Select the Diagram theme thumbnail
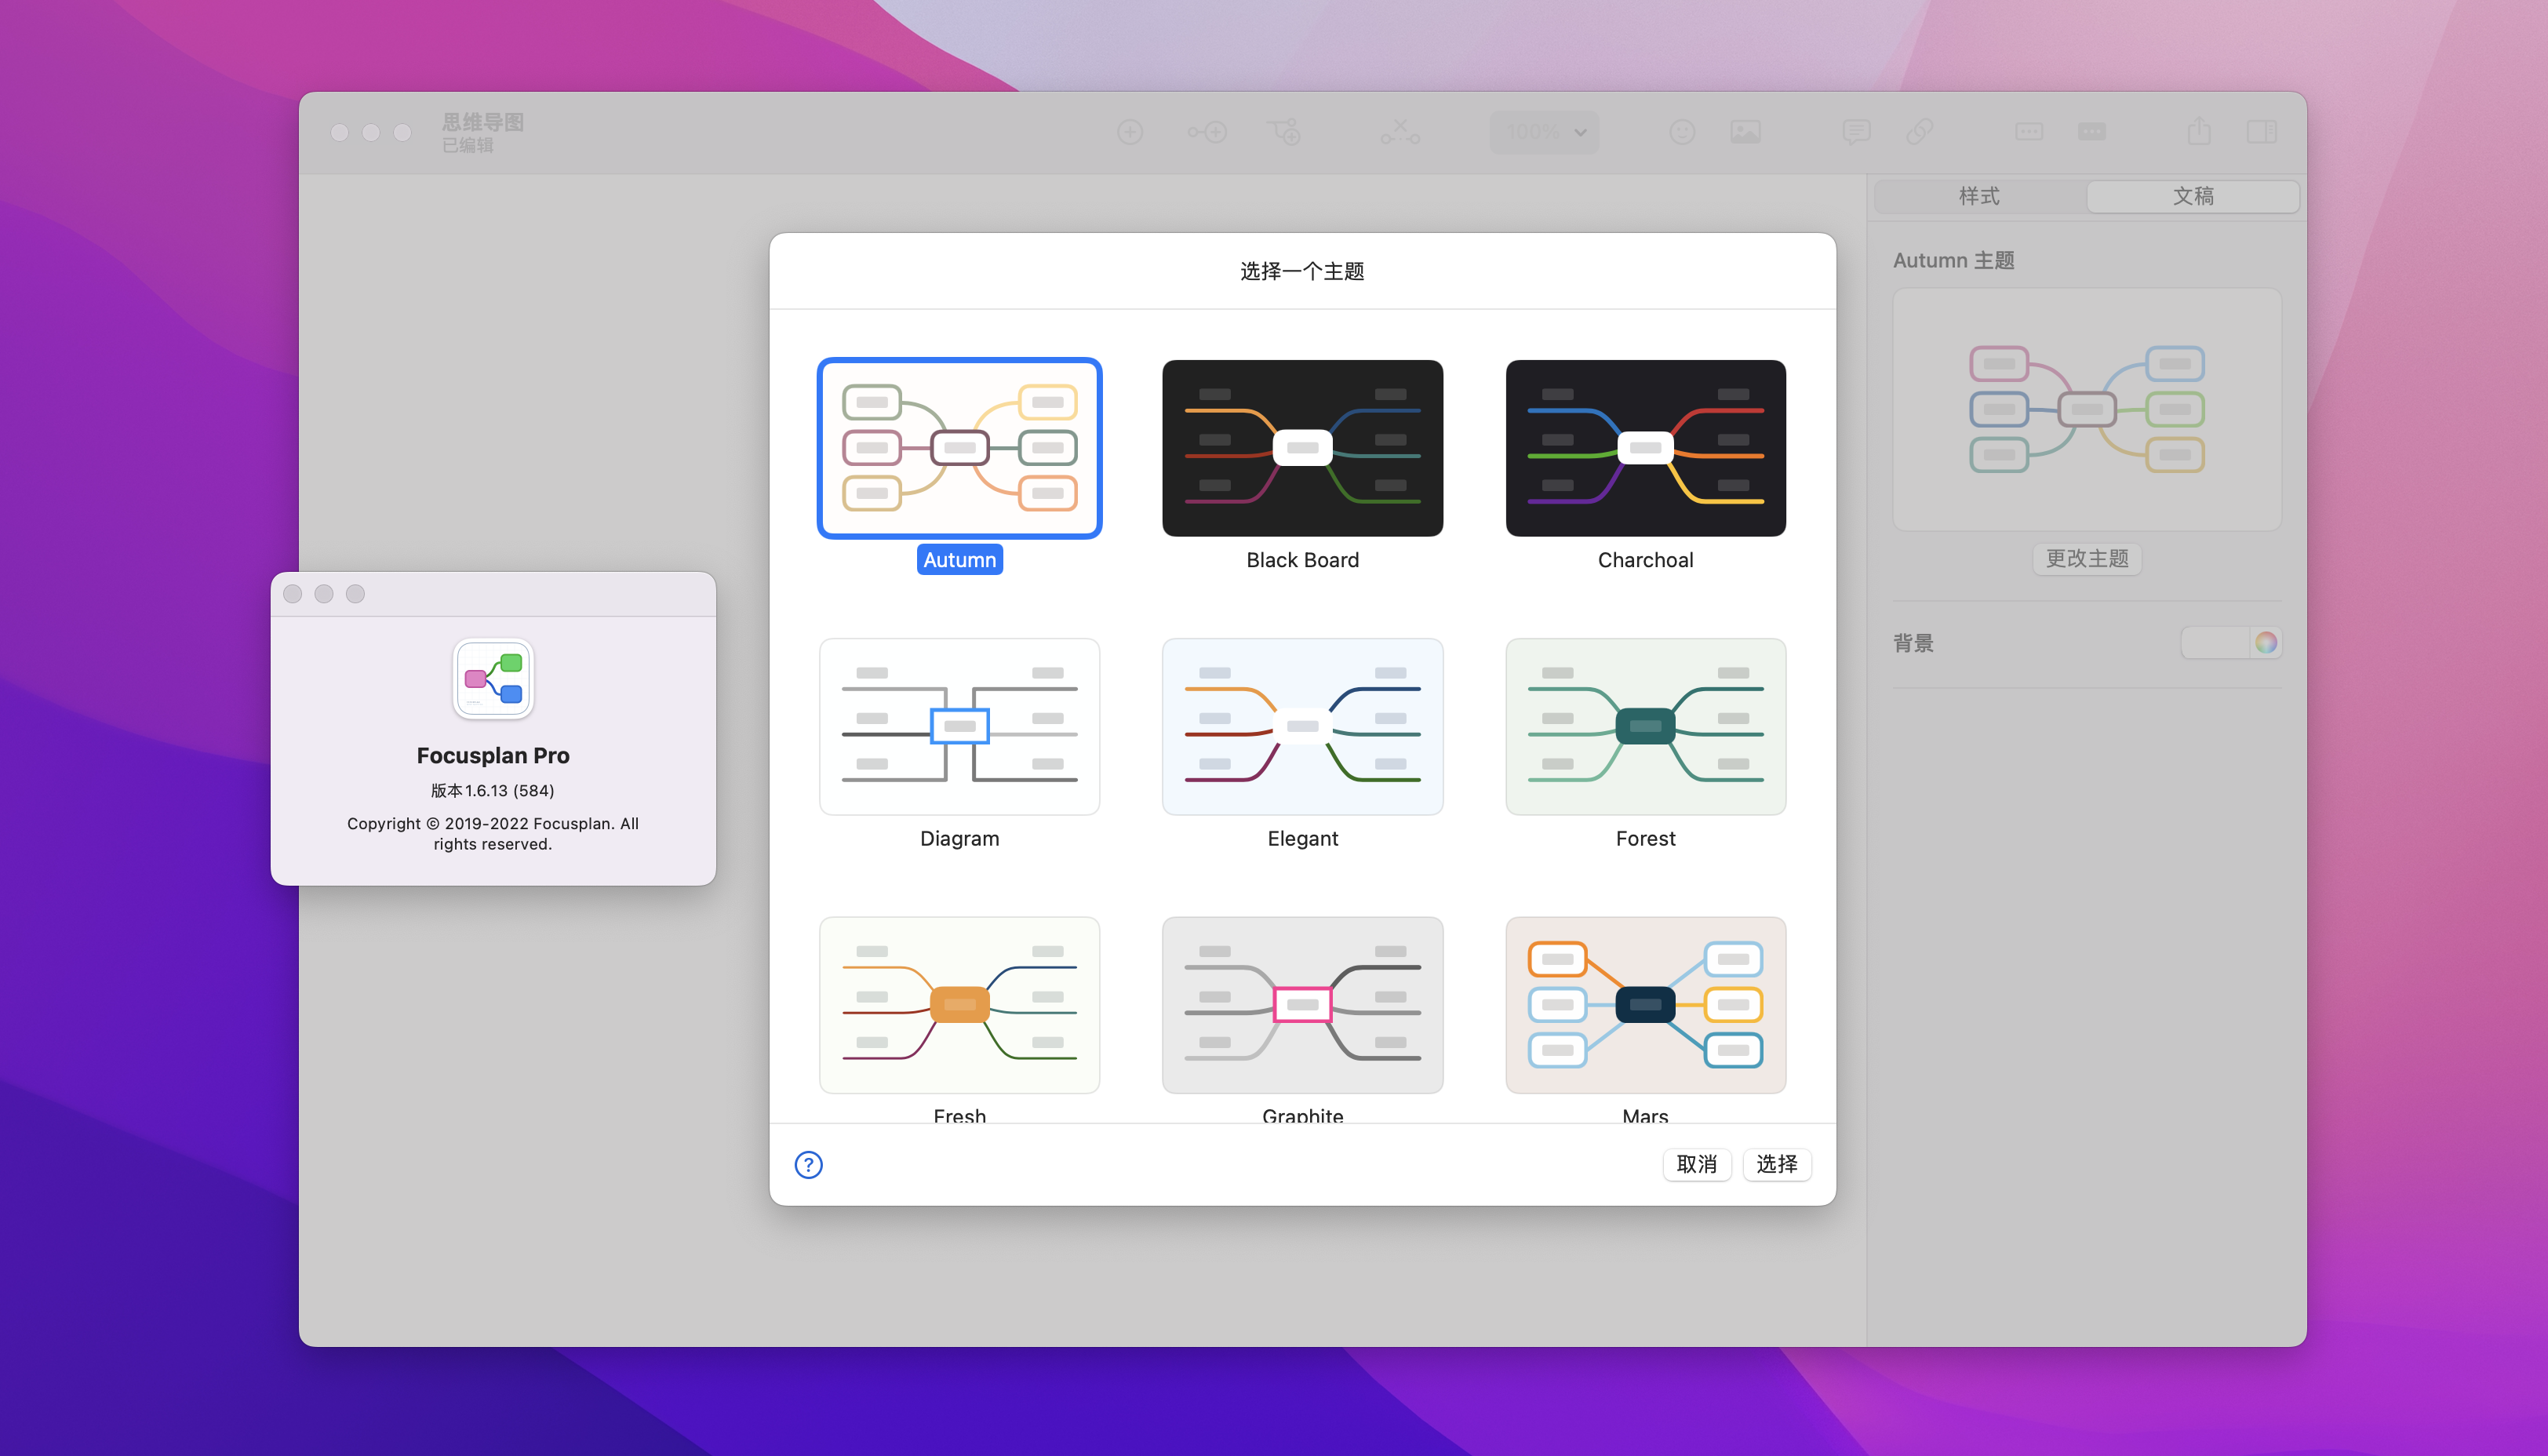2548x1456 pixels. [x=959, y=726]
